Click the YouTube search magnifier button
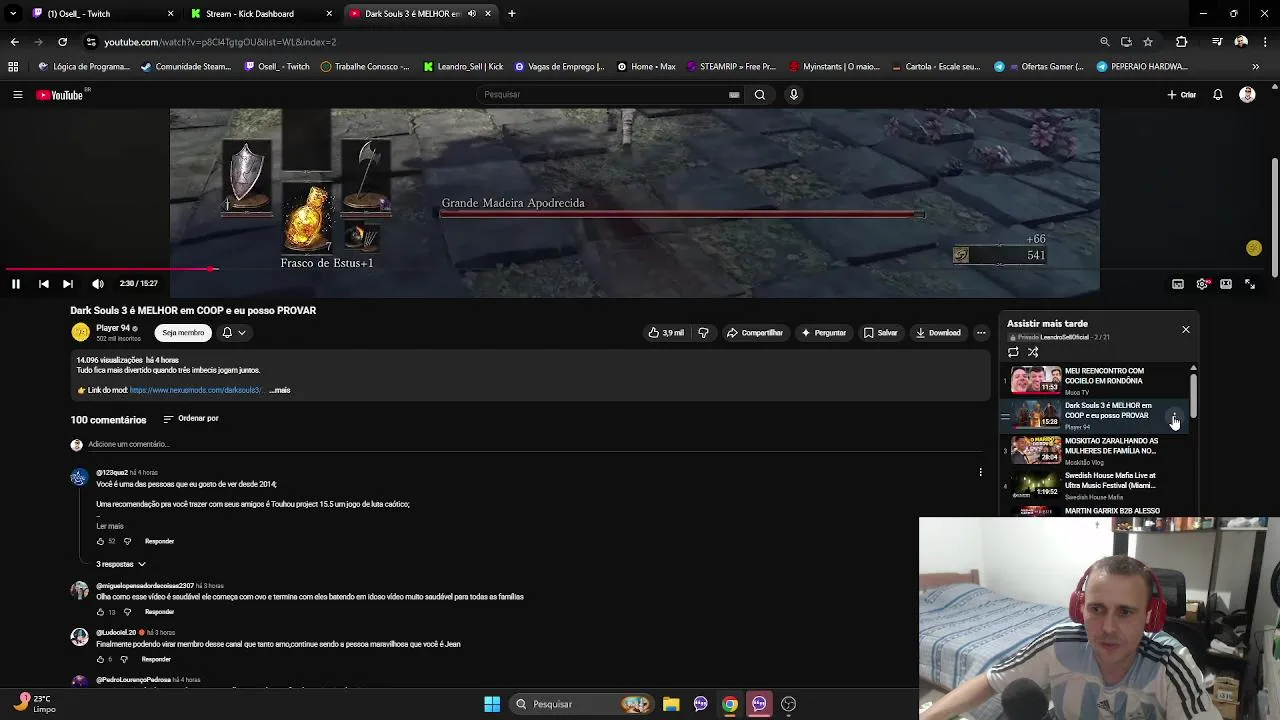The image size is (1280, 720). click(760, 95)
